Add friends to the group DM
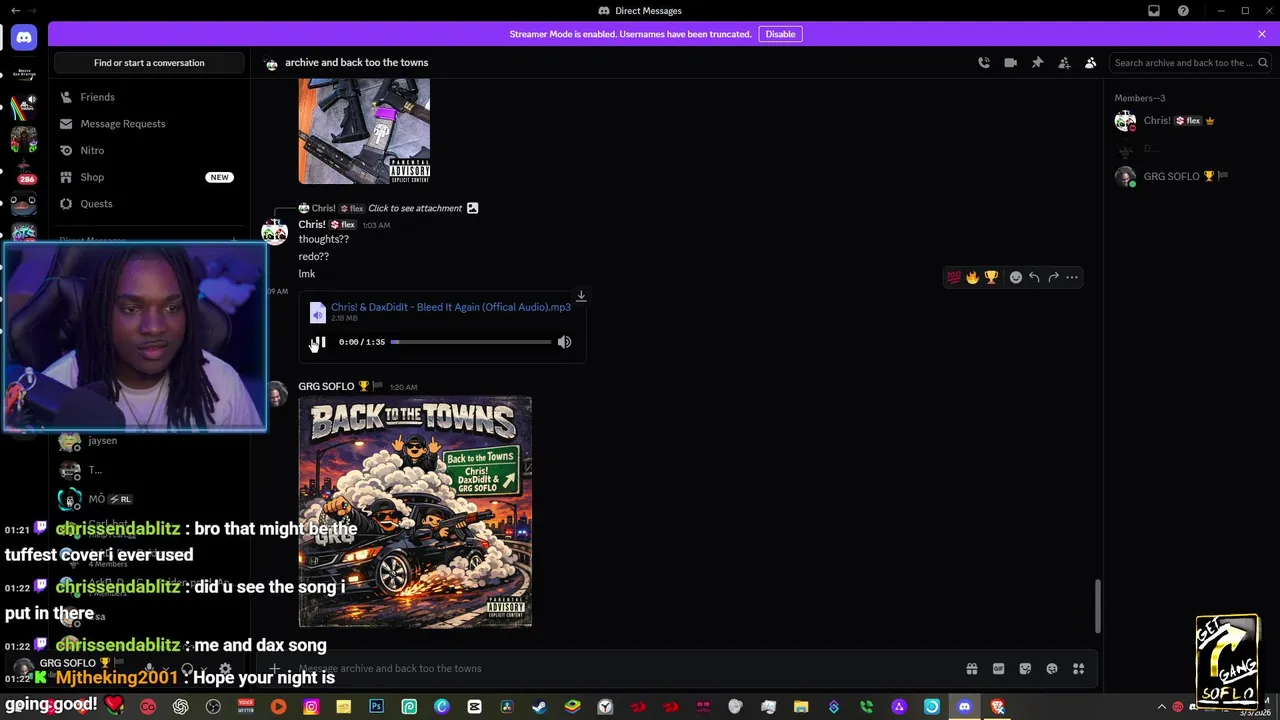Image resolution: width=1280 pixels, height=720 pixels. (x=1064, y=63)
